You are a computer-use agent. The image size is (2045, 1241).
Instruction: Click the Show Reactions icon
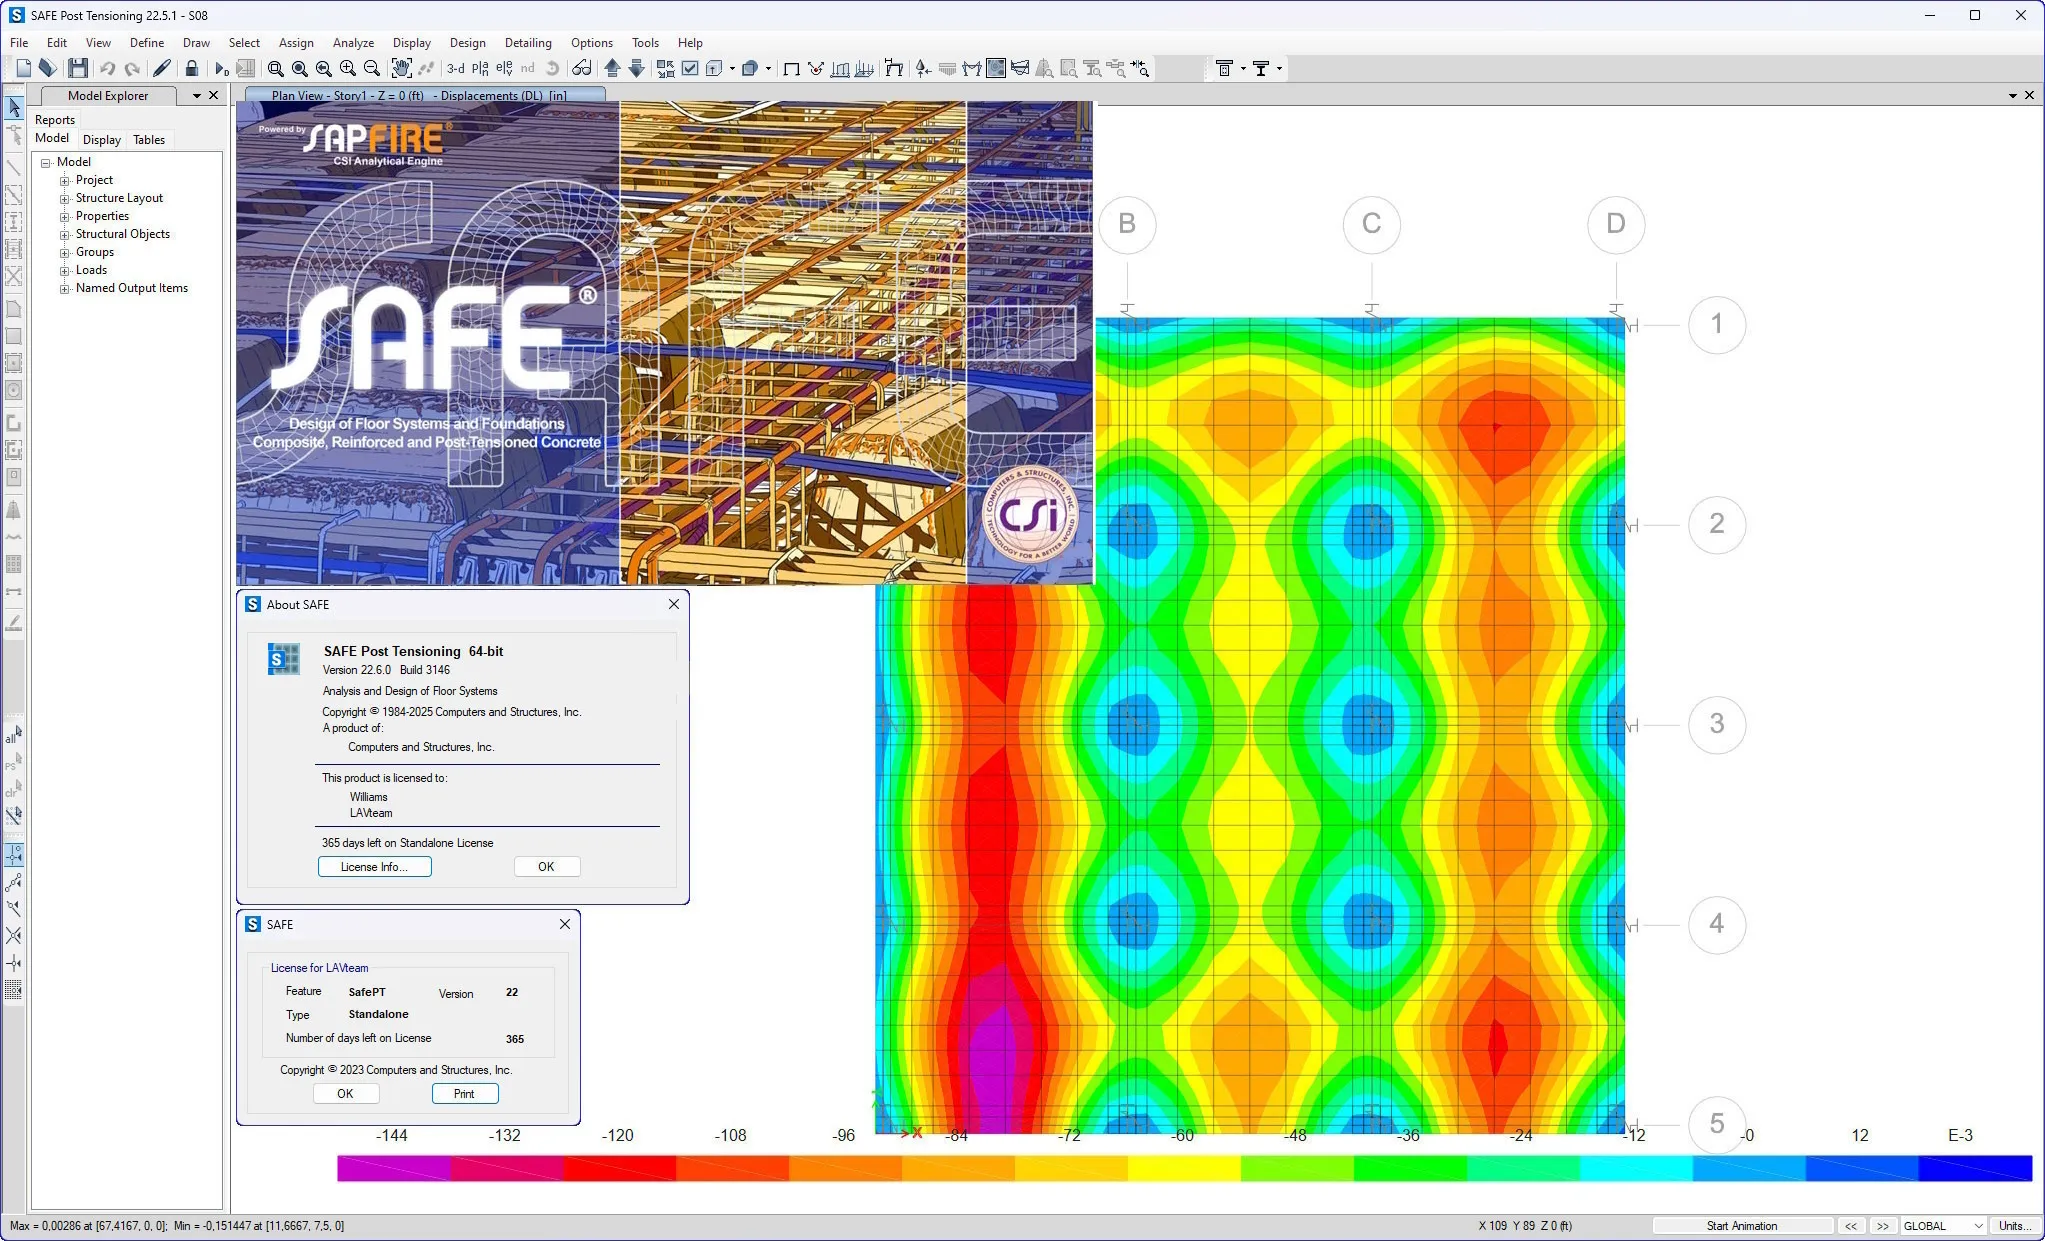[x=923, y=69]
